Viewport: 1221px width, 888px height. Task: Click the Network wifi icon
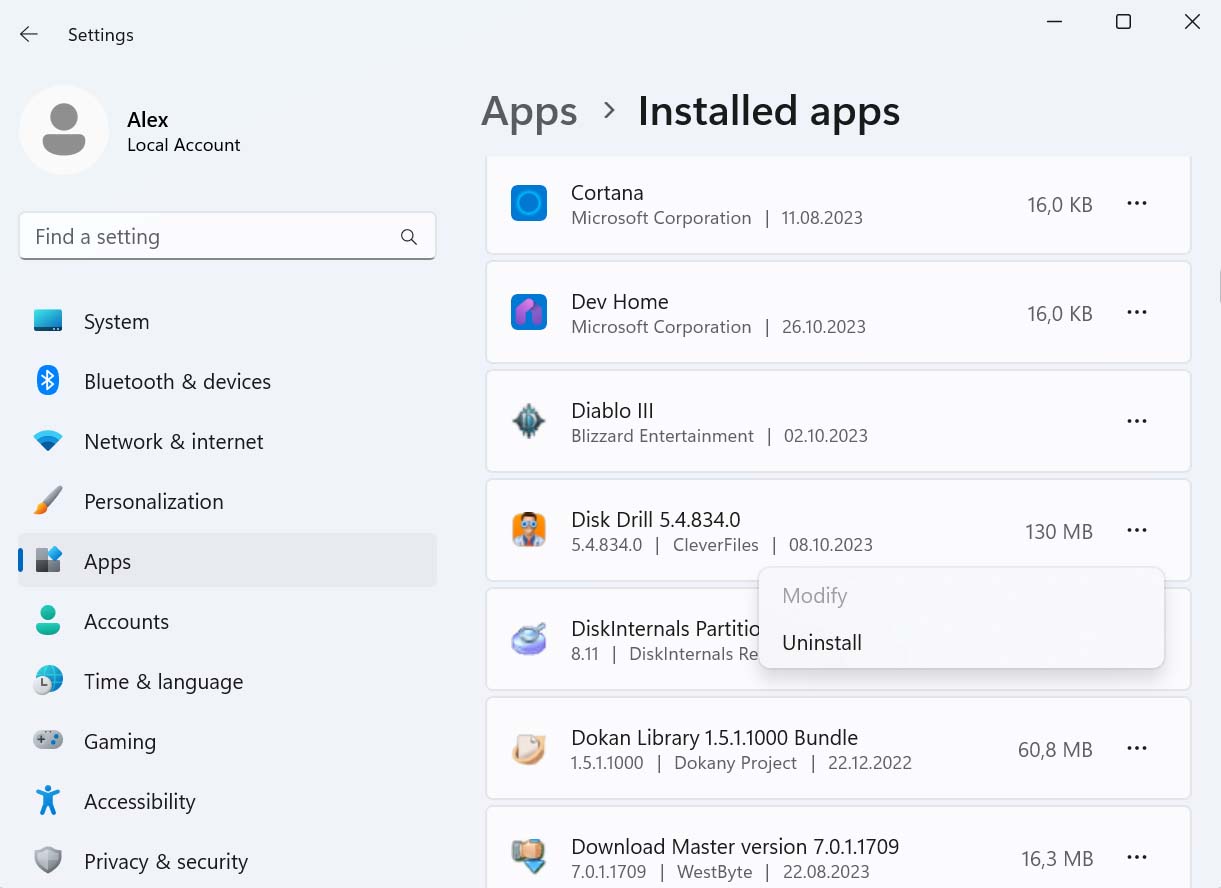[x=48, y=441]
